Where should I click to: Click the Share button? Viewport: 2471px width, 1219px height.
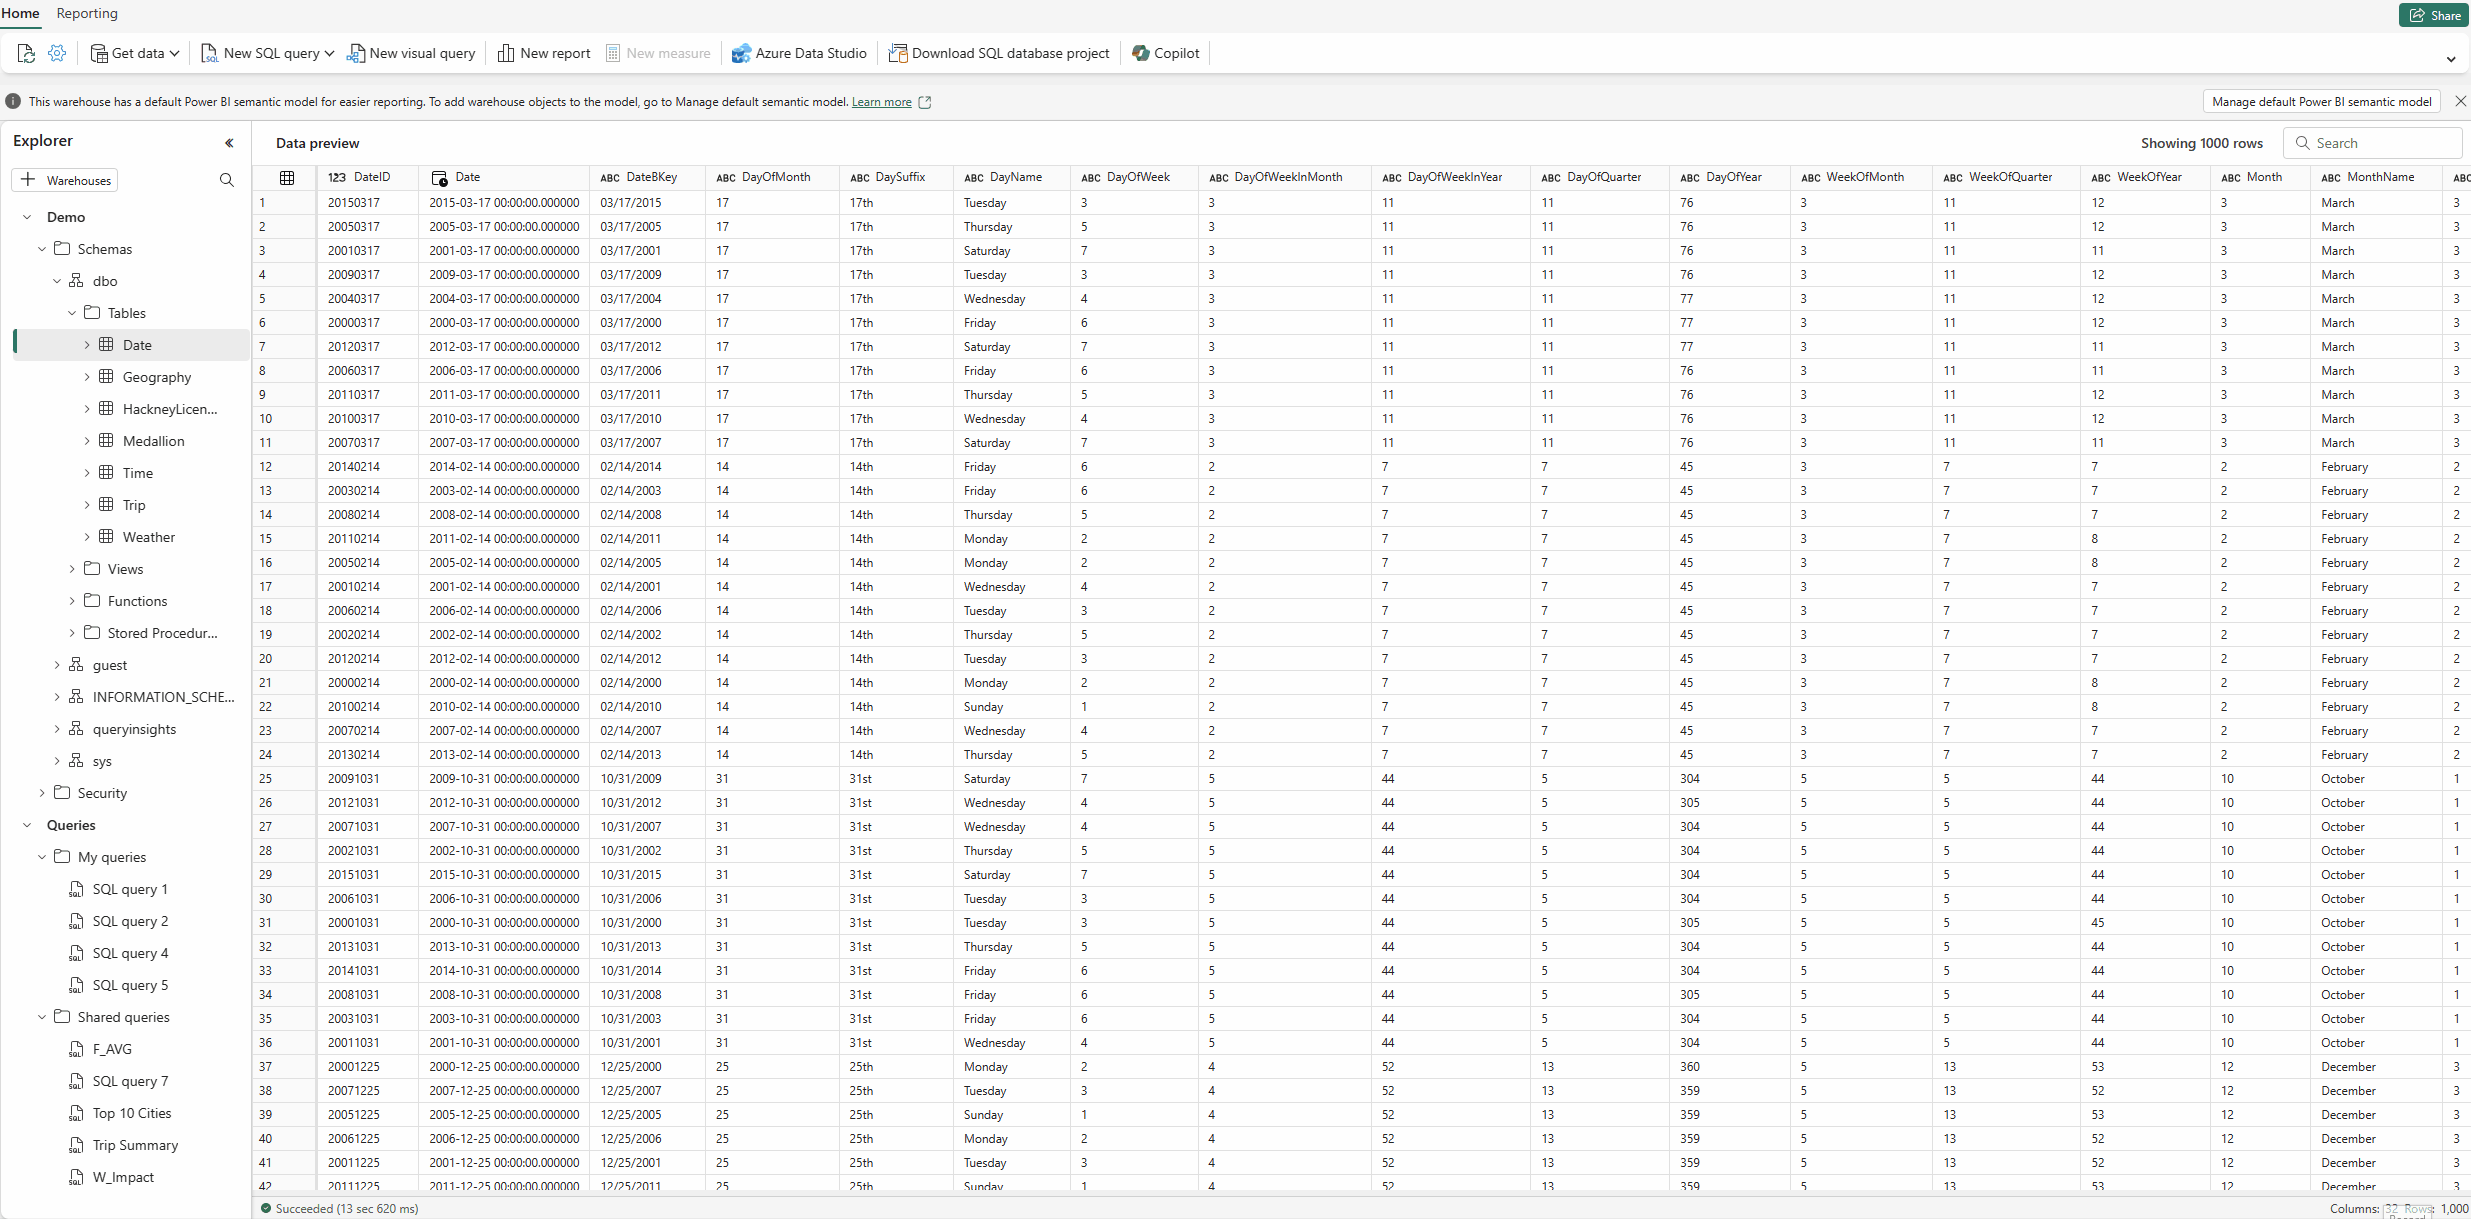point(2434,15)
